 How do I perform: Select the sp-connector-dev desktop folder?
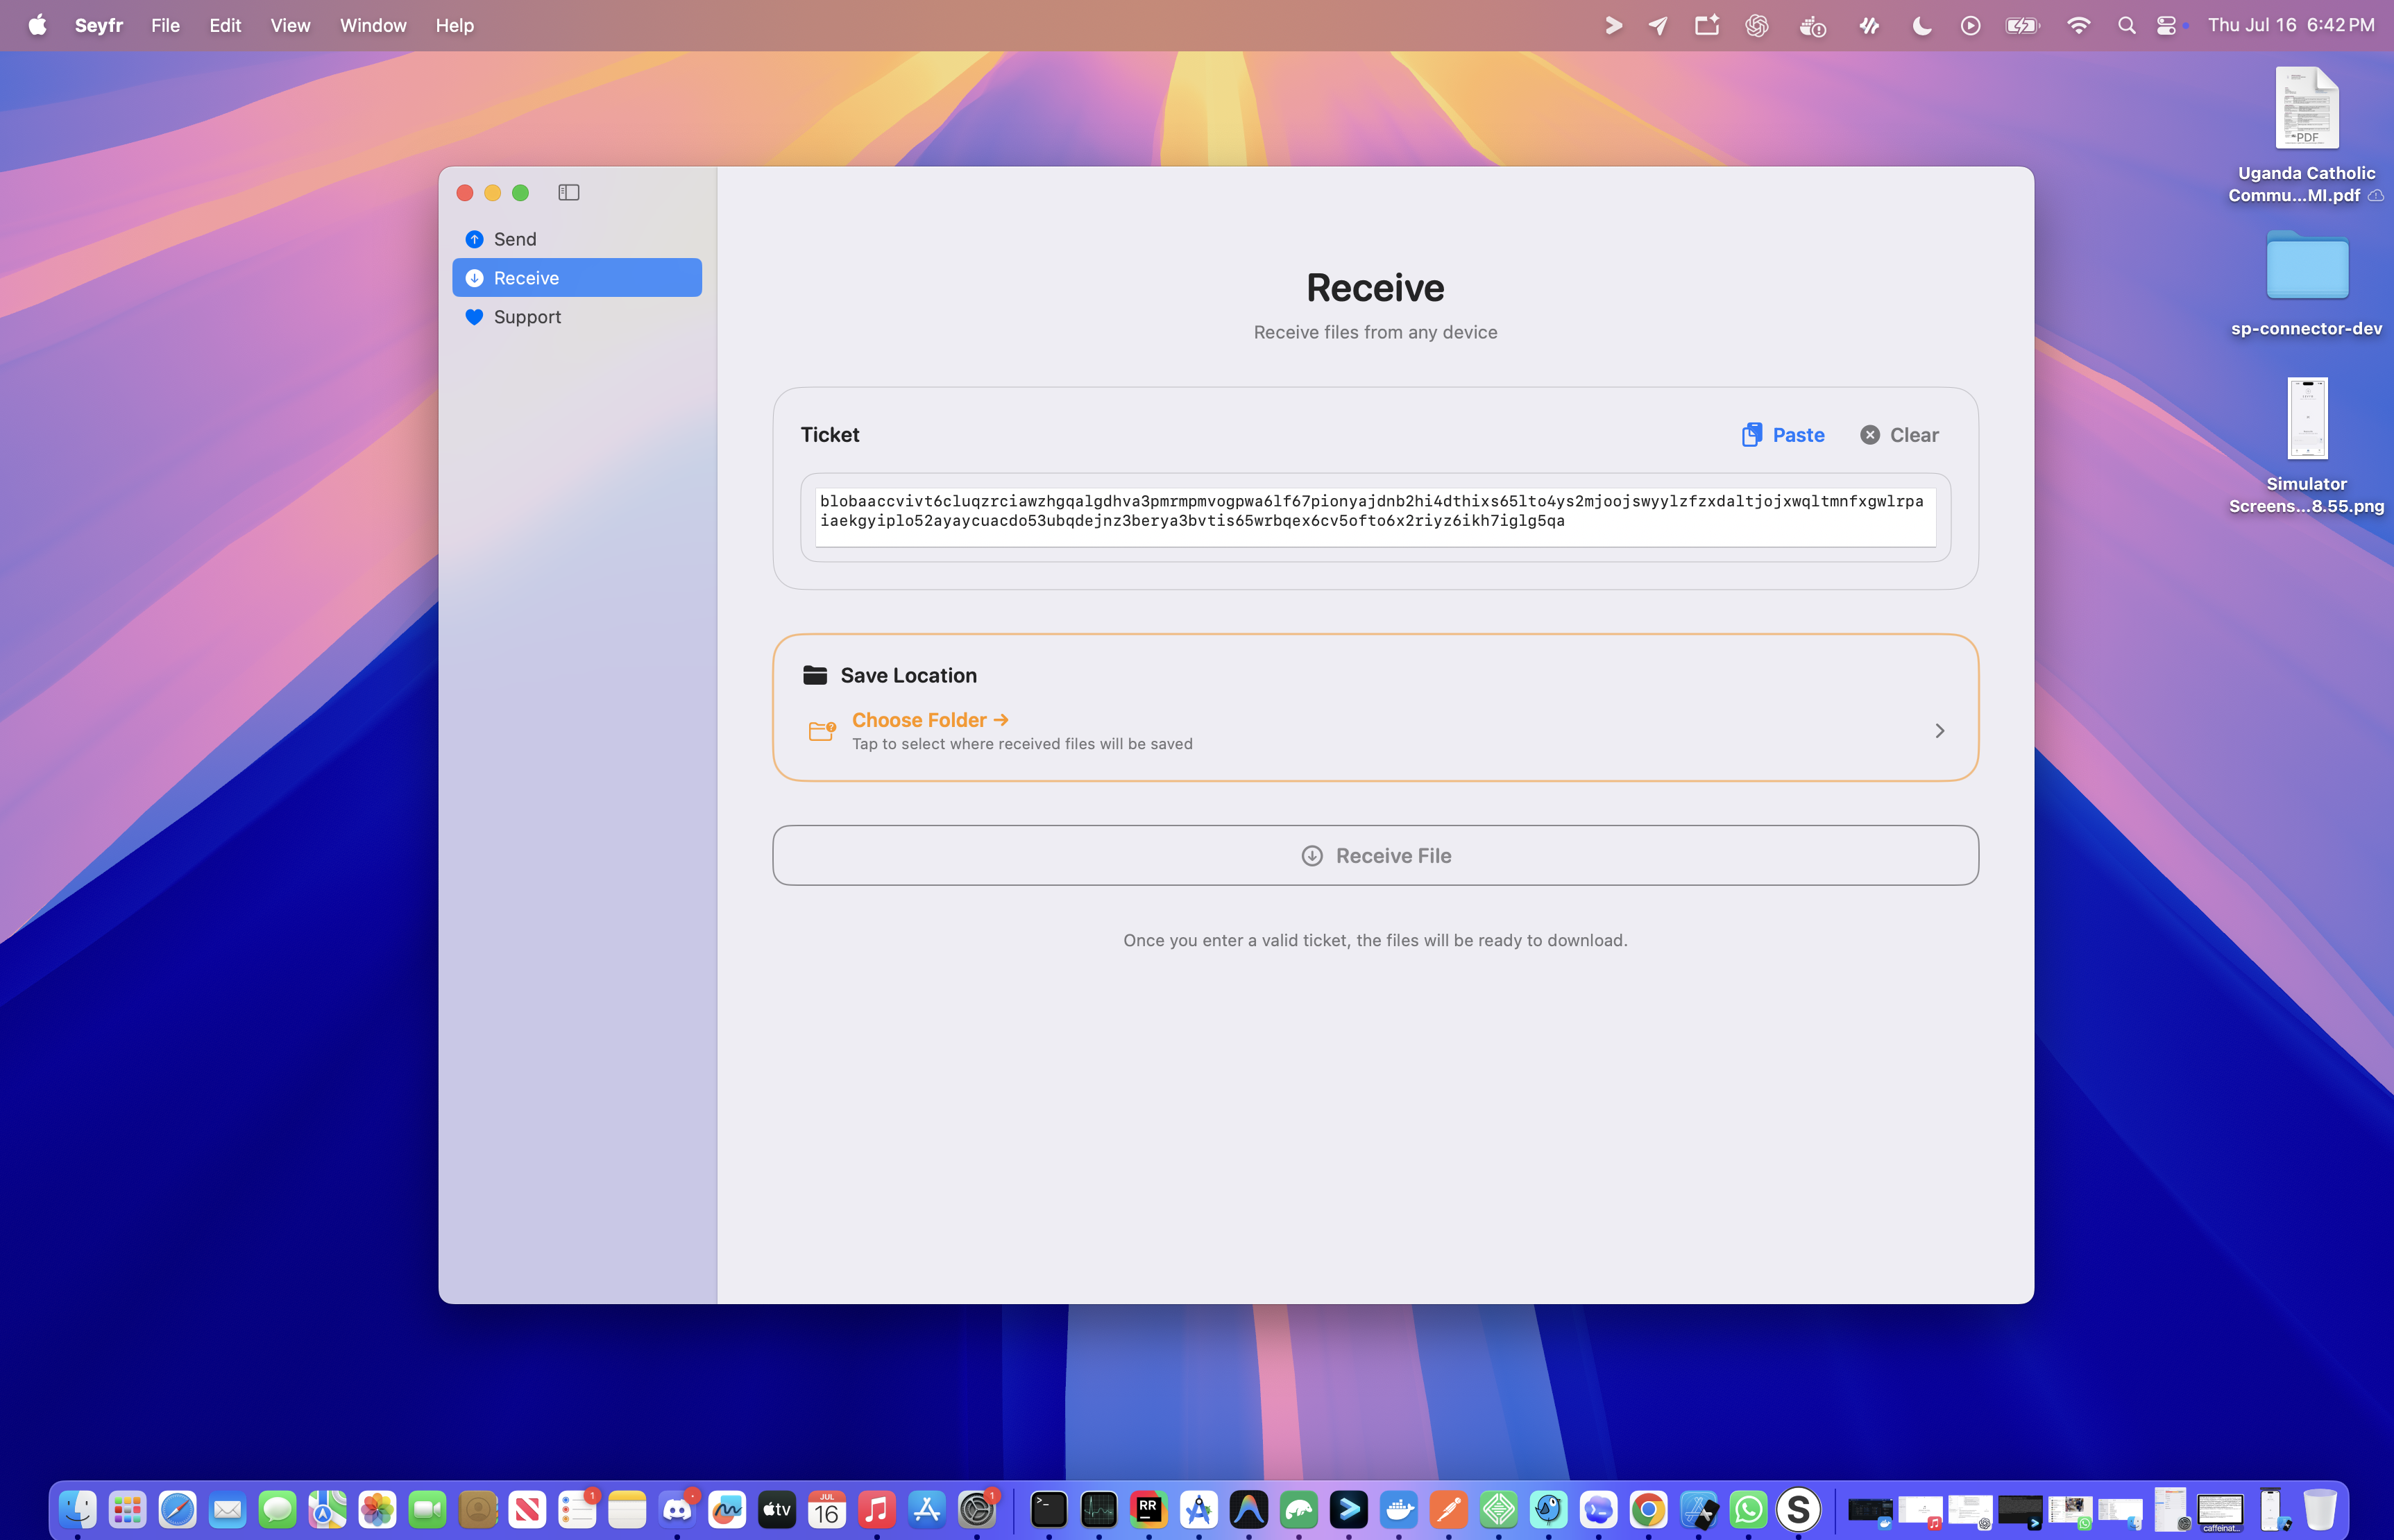pyautogui.click(x=2306, y=283)
